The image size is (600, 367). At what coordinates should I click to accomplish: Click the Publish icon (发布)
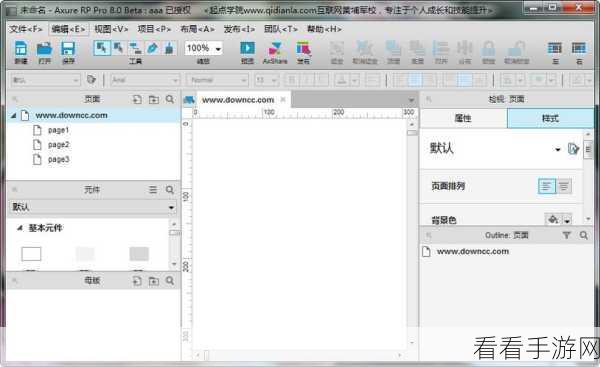tap(303, 49)
